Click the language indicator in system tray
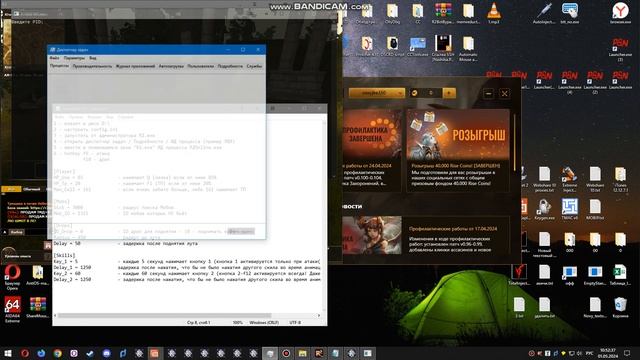The image size is (640, 360). coord(589,353)
